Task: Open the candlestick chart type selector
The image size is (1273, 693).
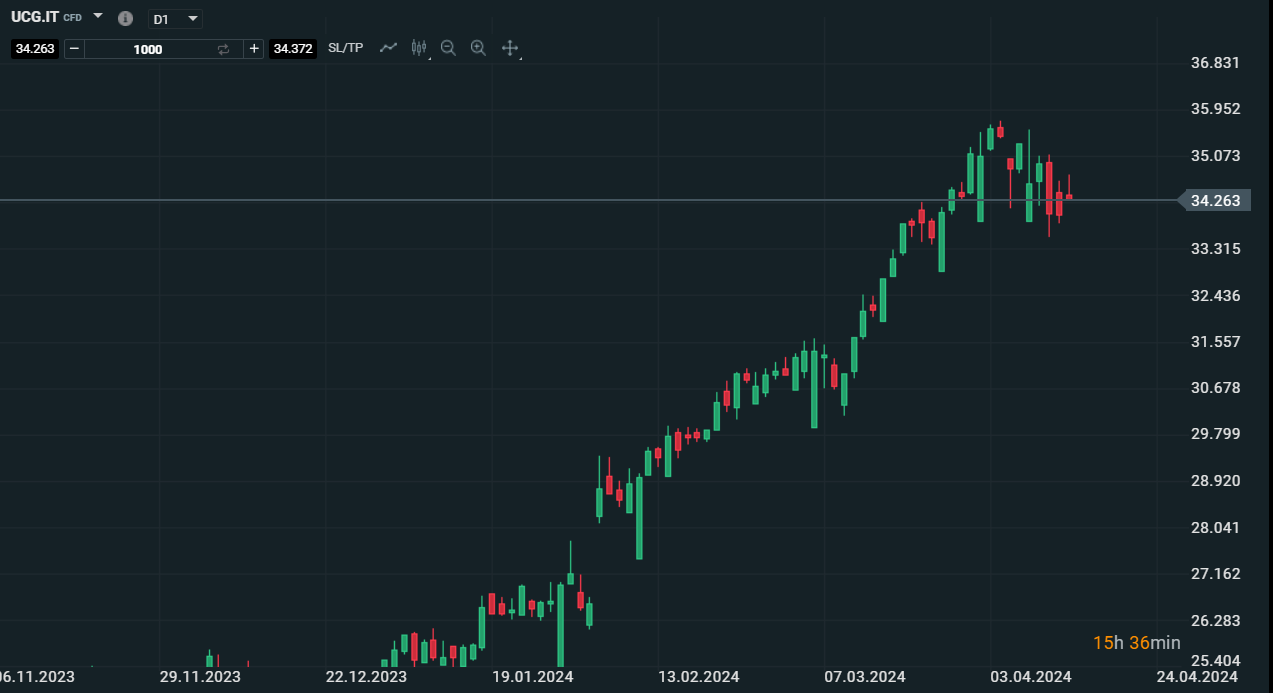Action: coord(419,47)
